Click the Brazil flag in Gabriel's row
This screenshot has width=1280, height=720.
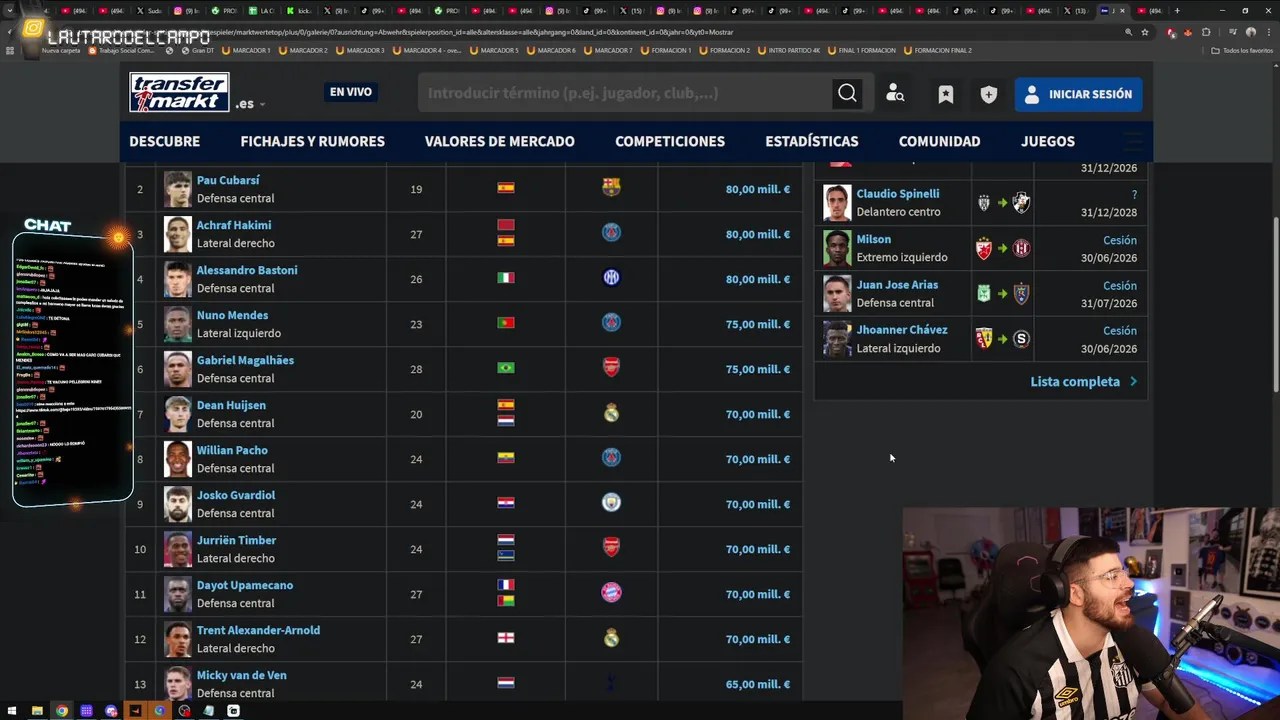coord(506,367)
